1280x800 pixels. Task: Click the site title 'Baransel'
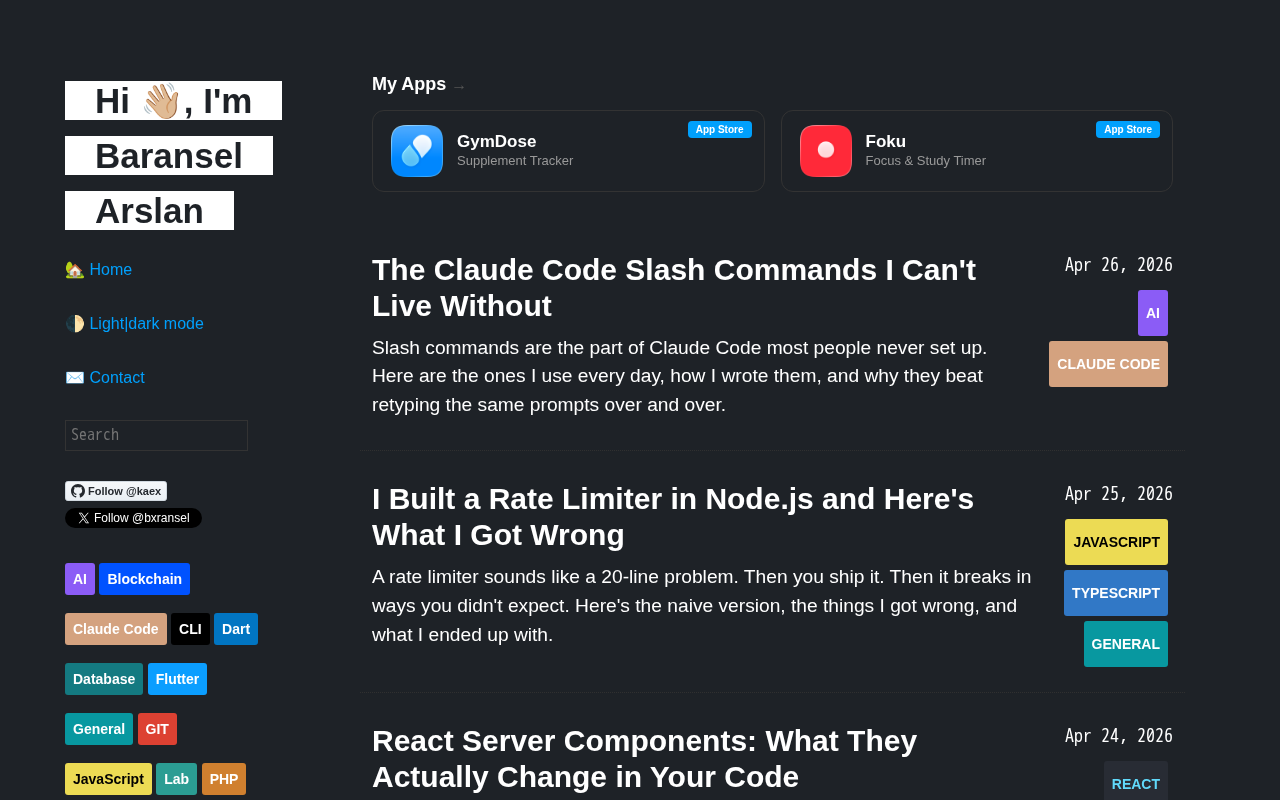(169, 156)
